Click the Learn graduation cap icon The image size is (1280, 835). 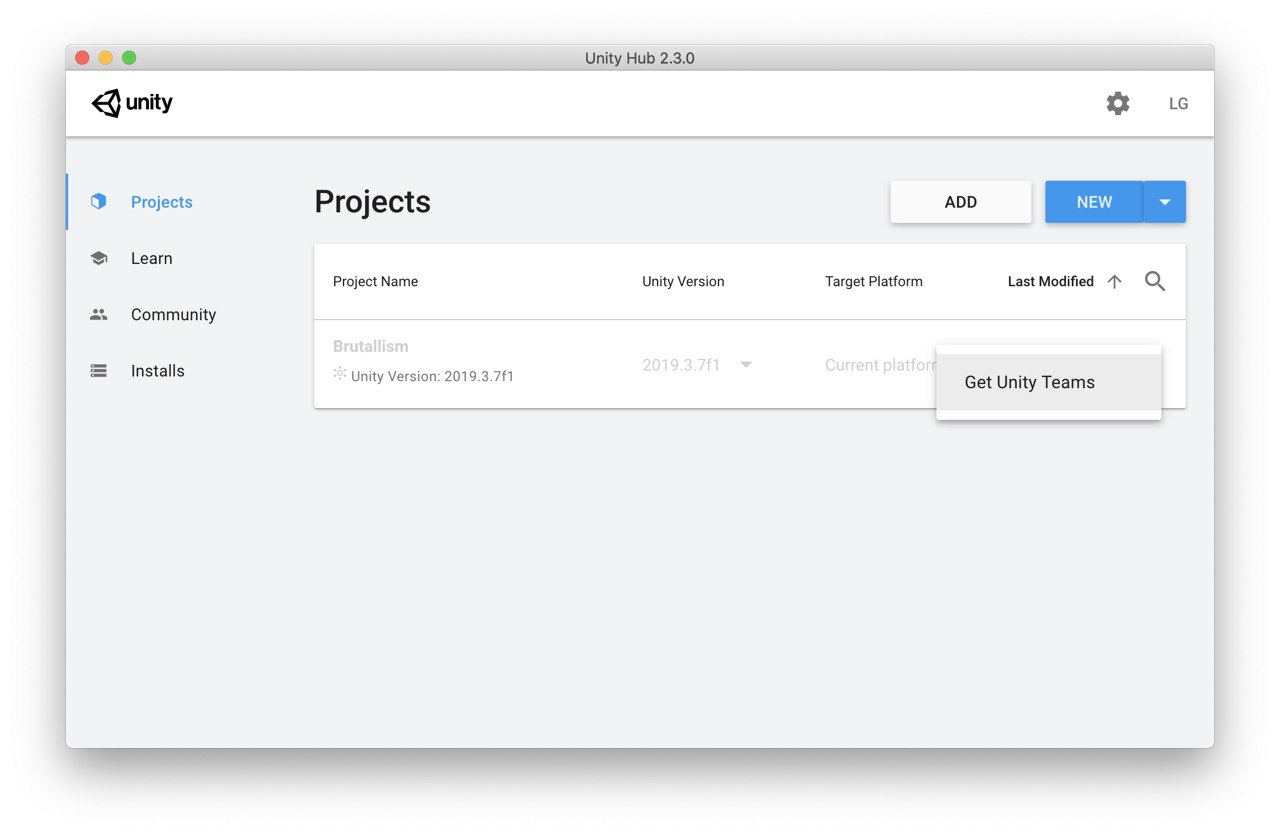tap(98, 258)
